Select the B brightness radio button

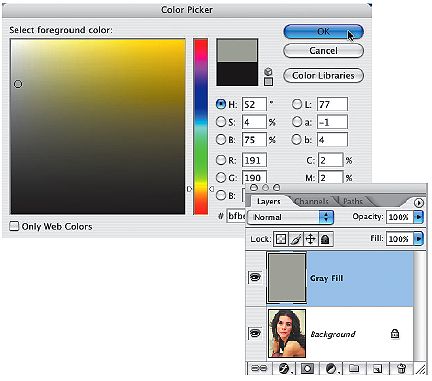(221, 139)
